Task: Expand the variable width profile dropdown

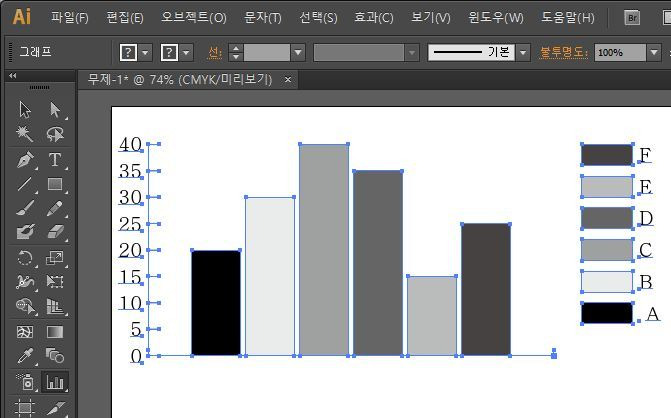Action: (412, 53)
